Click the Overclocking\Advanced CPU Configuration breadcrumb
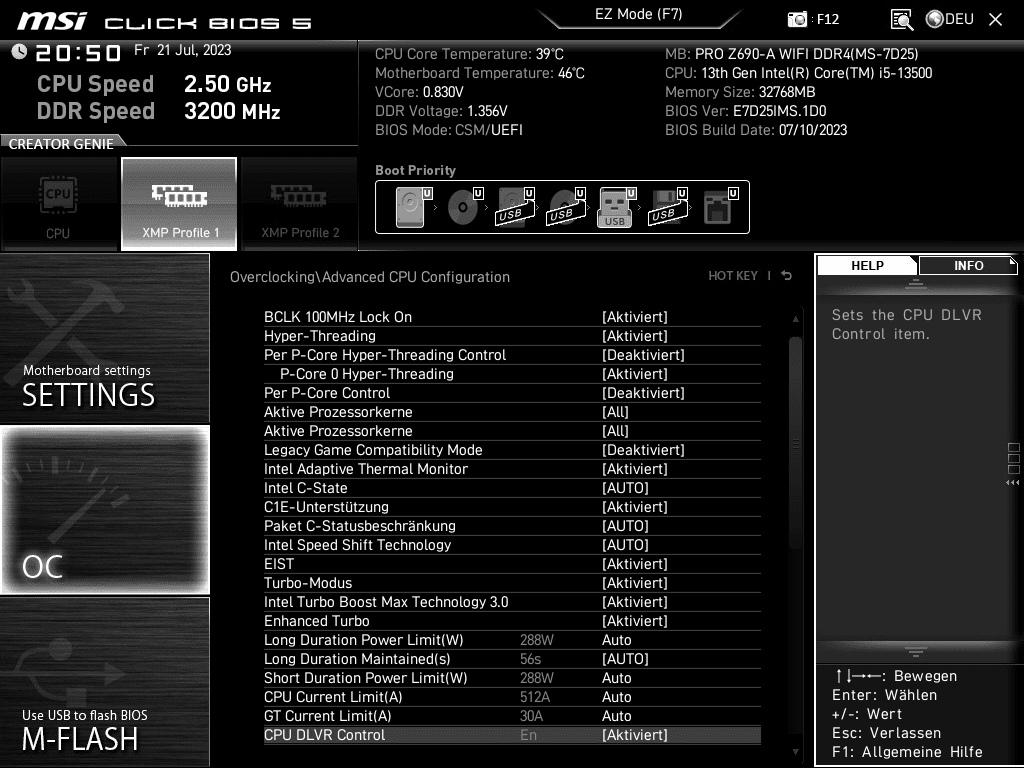The height and width of the screenshot is (768, 1024). click(370, 277)
